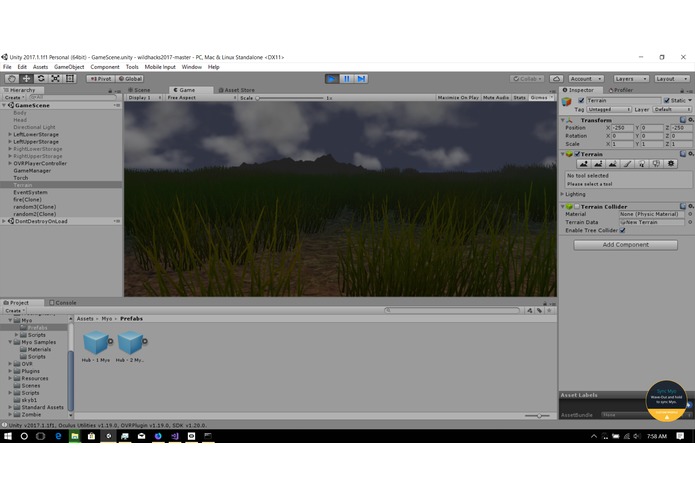Select the Move tool

click(27, 78)
